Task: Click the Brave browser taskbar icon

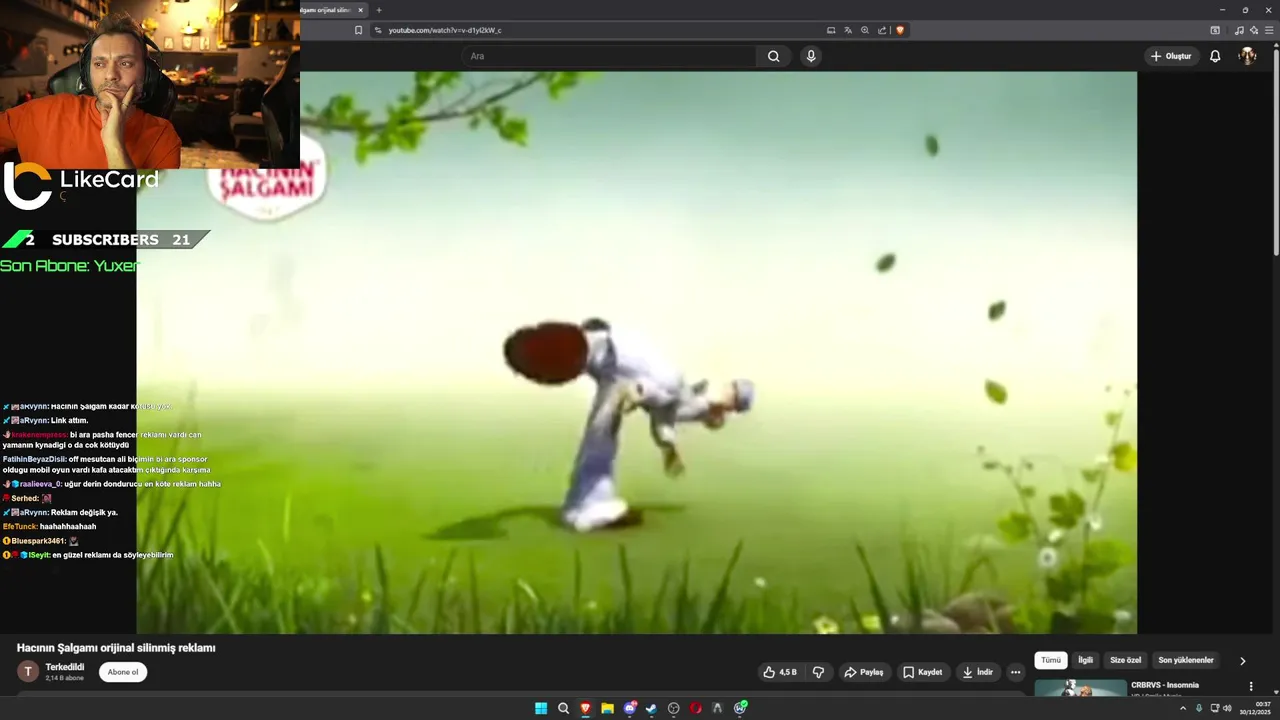Action: [585, 708]
